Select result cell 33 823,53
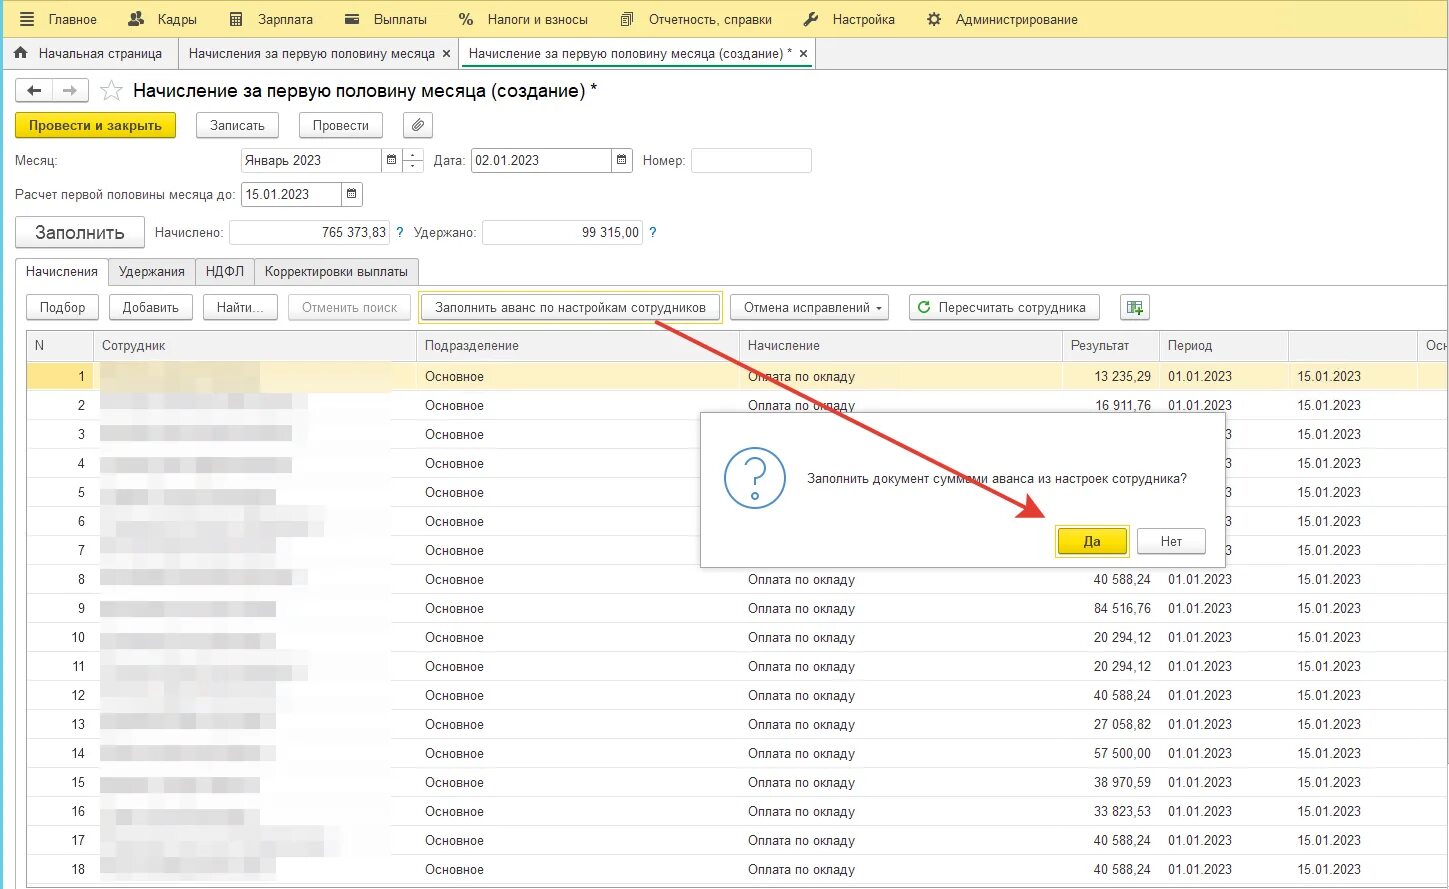This screenshot has height=889, width=1449. coord(1110,811)
